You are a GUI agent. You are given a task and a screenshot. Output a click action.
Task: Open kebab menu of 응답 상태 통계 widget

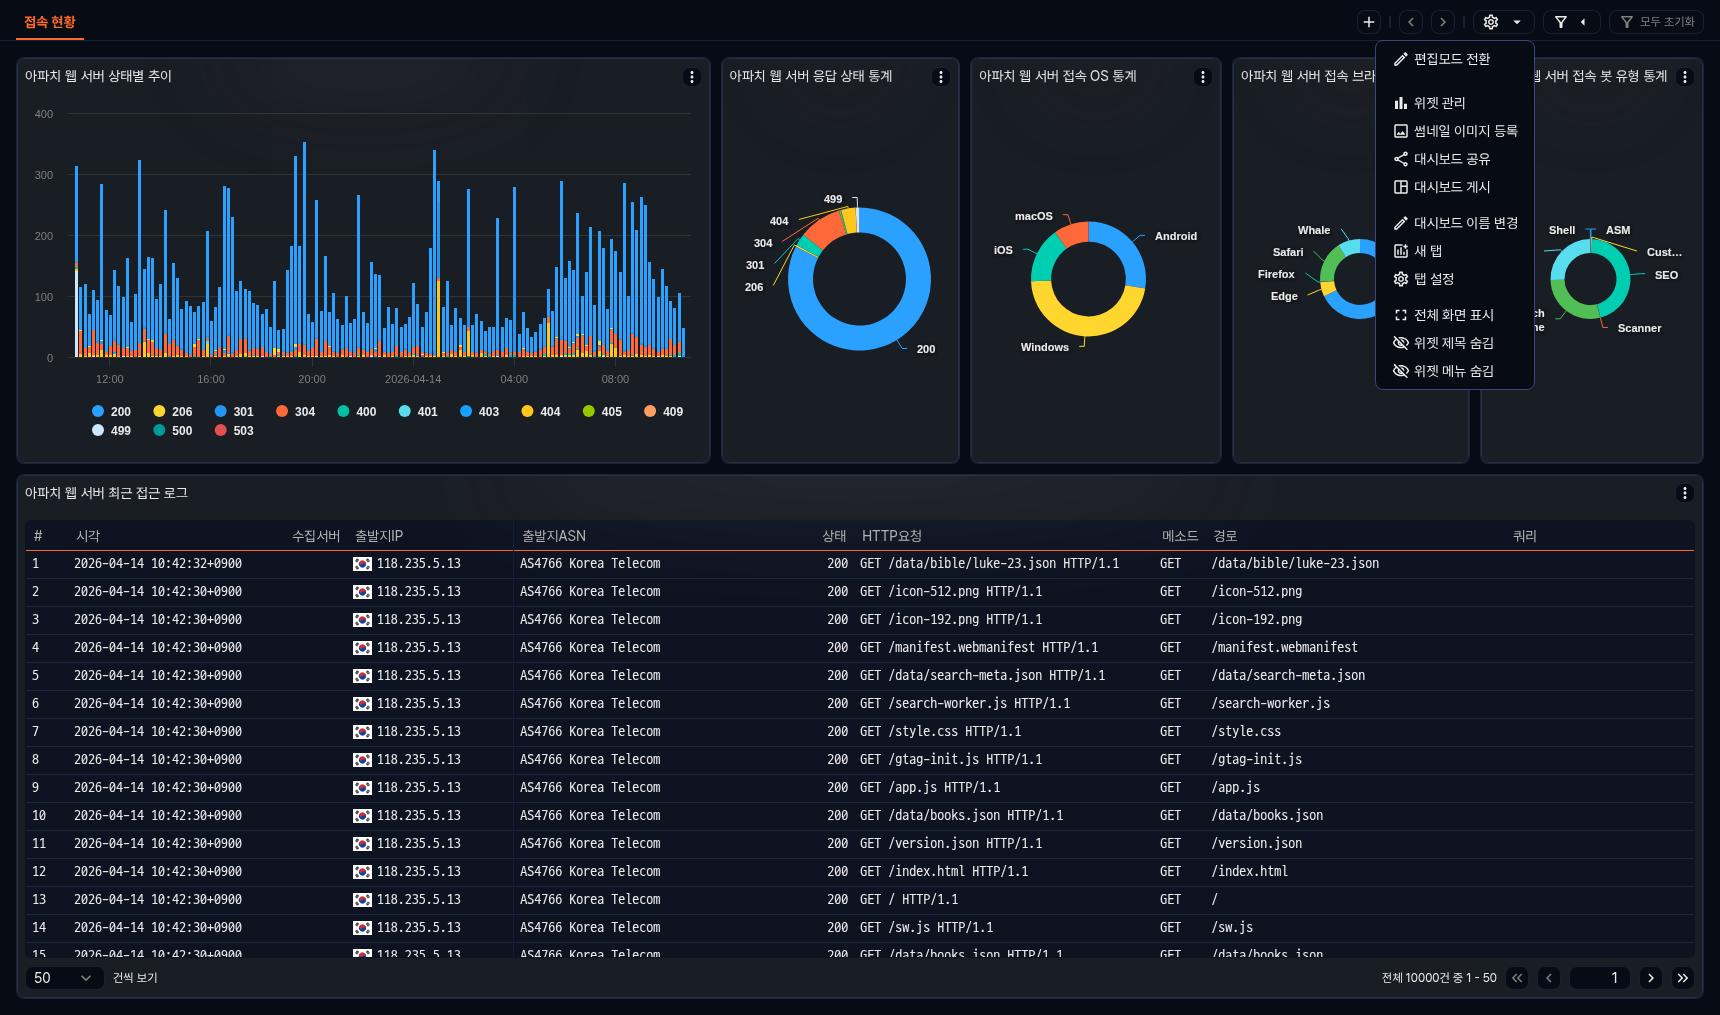click(x=940, y=77)
